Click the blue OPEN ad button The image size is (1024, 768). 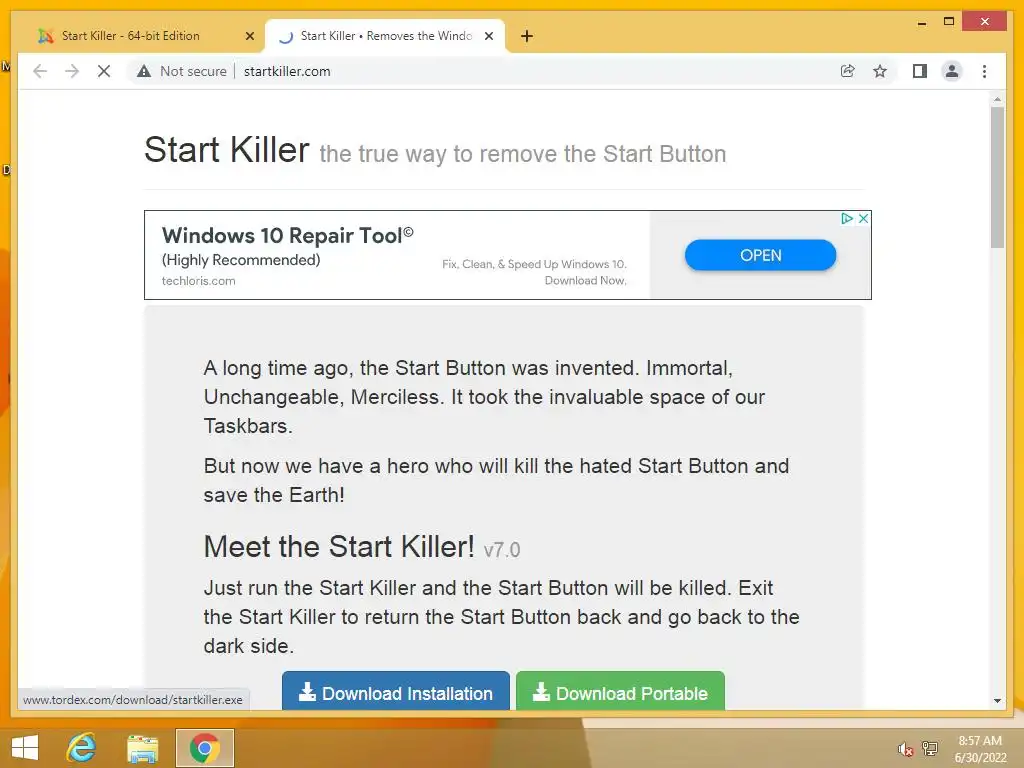[760, 255]
